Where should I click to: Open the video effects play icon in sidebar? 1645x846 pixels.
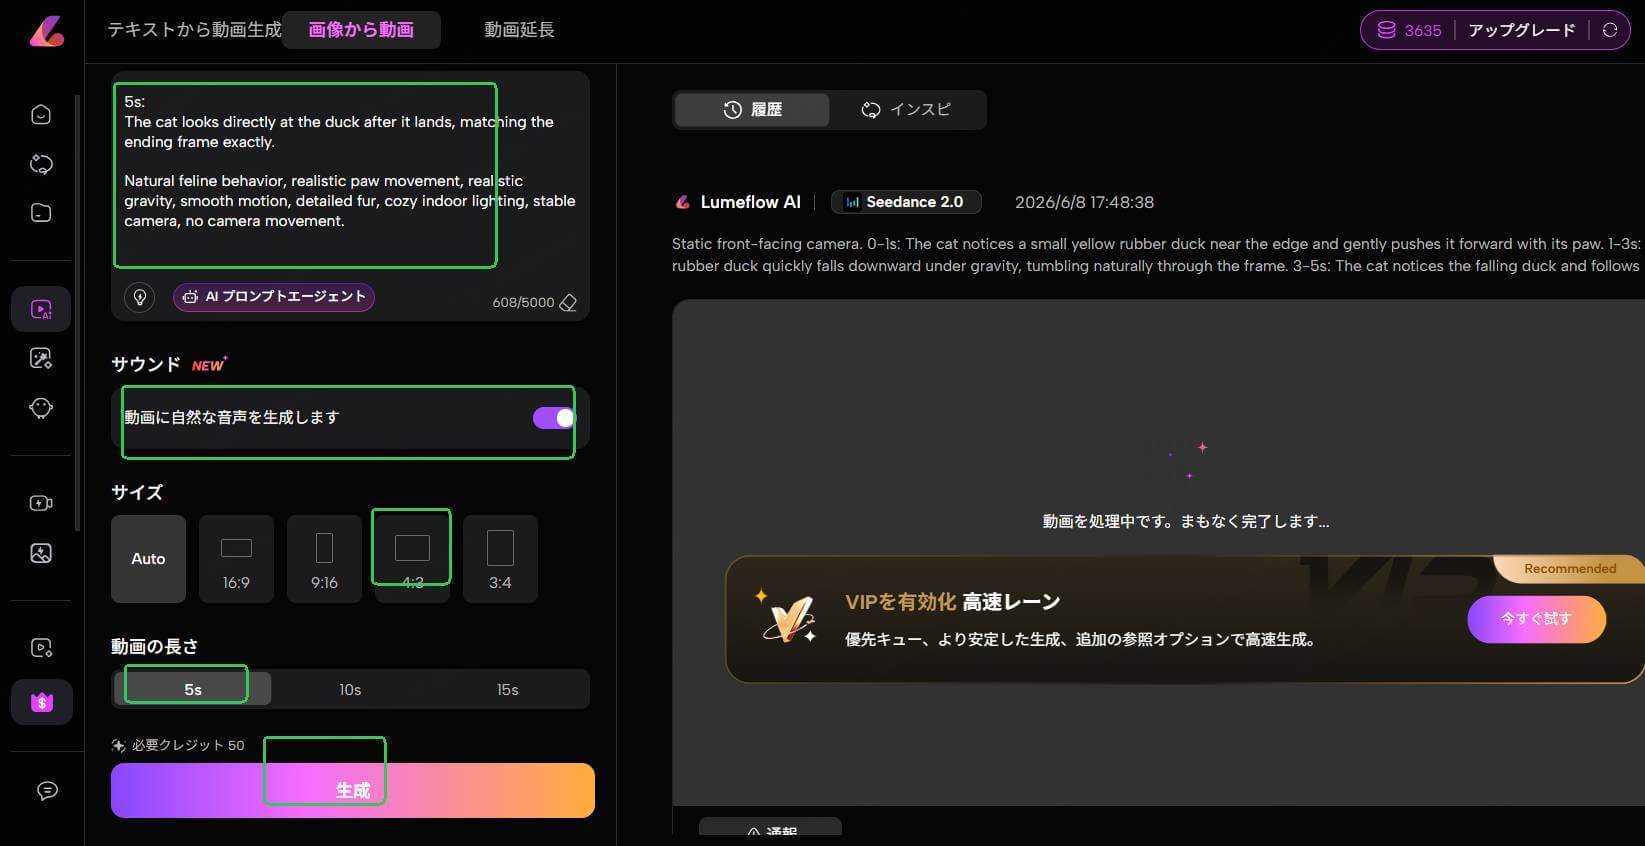point(41,648)
